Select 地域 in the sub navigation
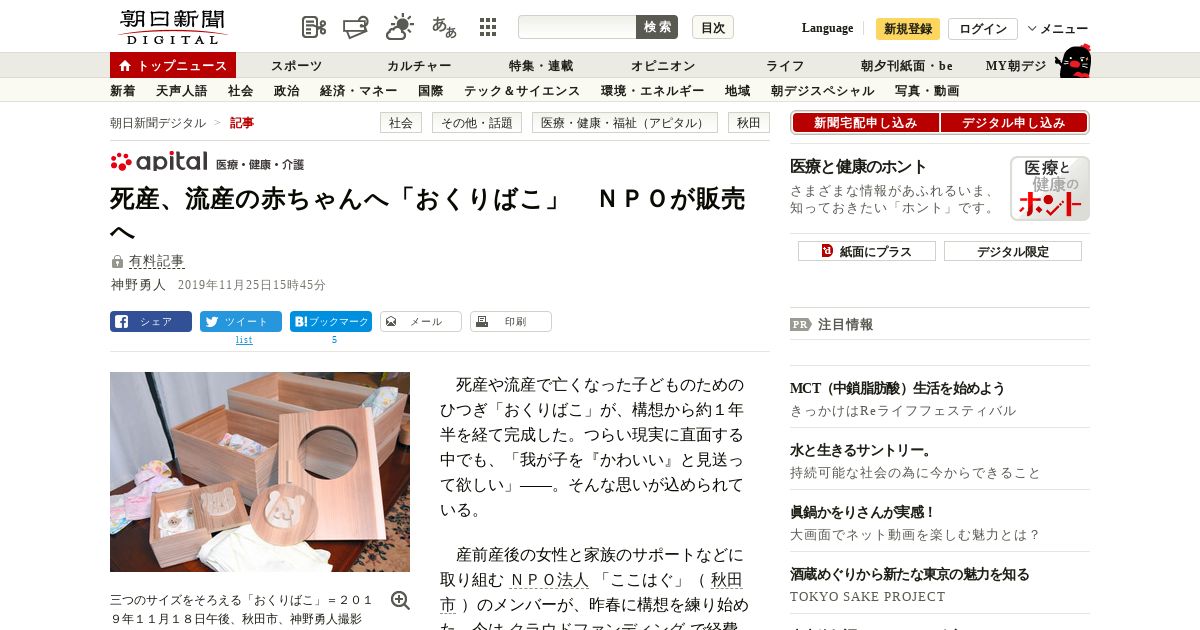This screenshot has height=630, width=1200. pyautogui.click(x=738, y=90)
